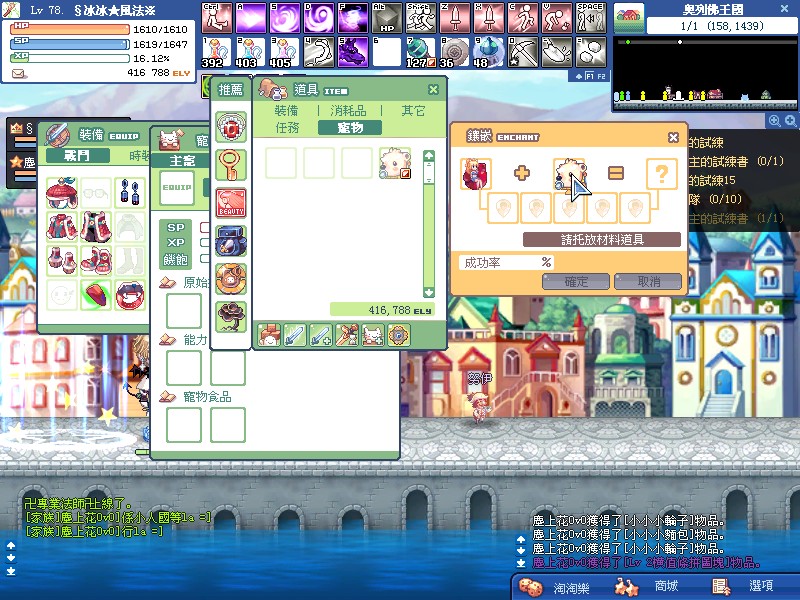Click the sword icon in item window bottom bar
Screen dimensions: 800x600
295,335
